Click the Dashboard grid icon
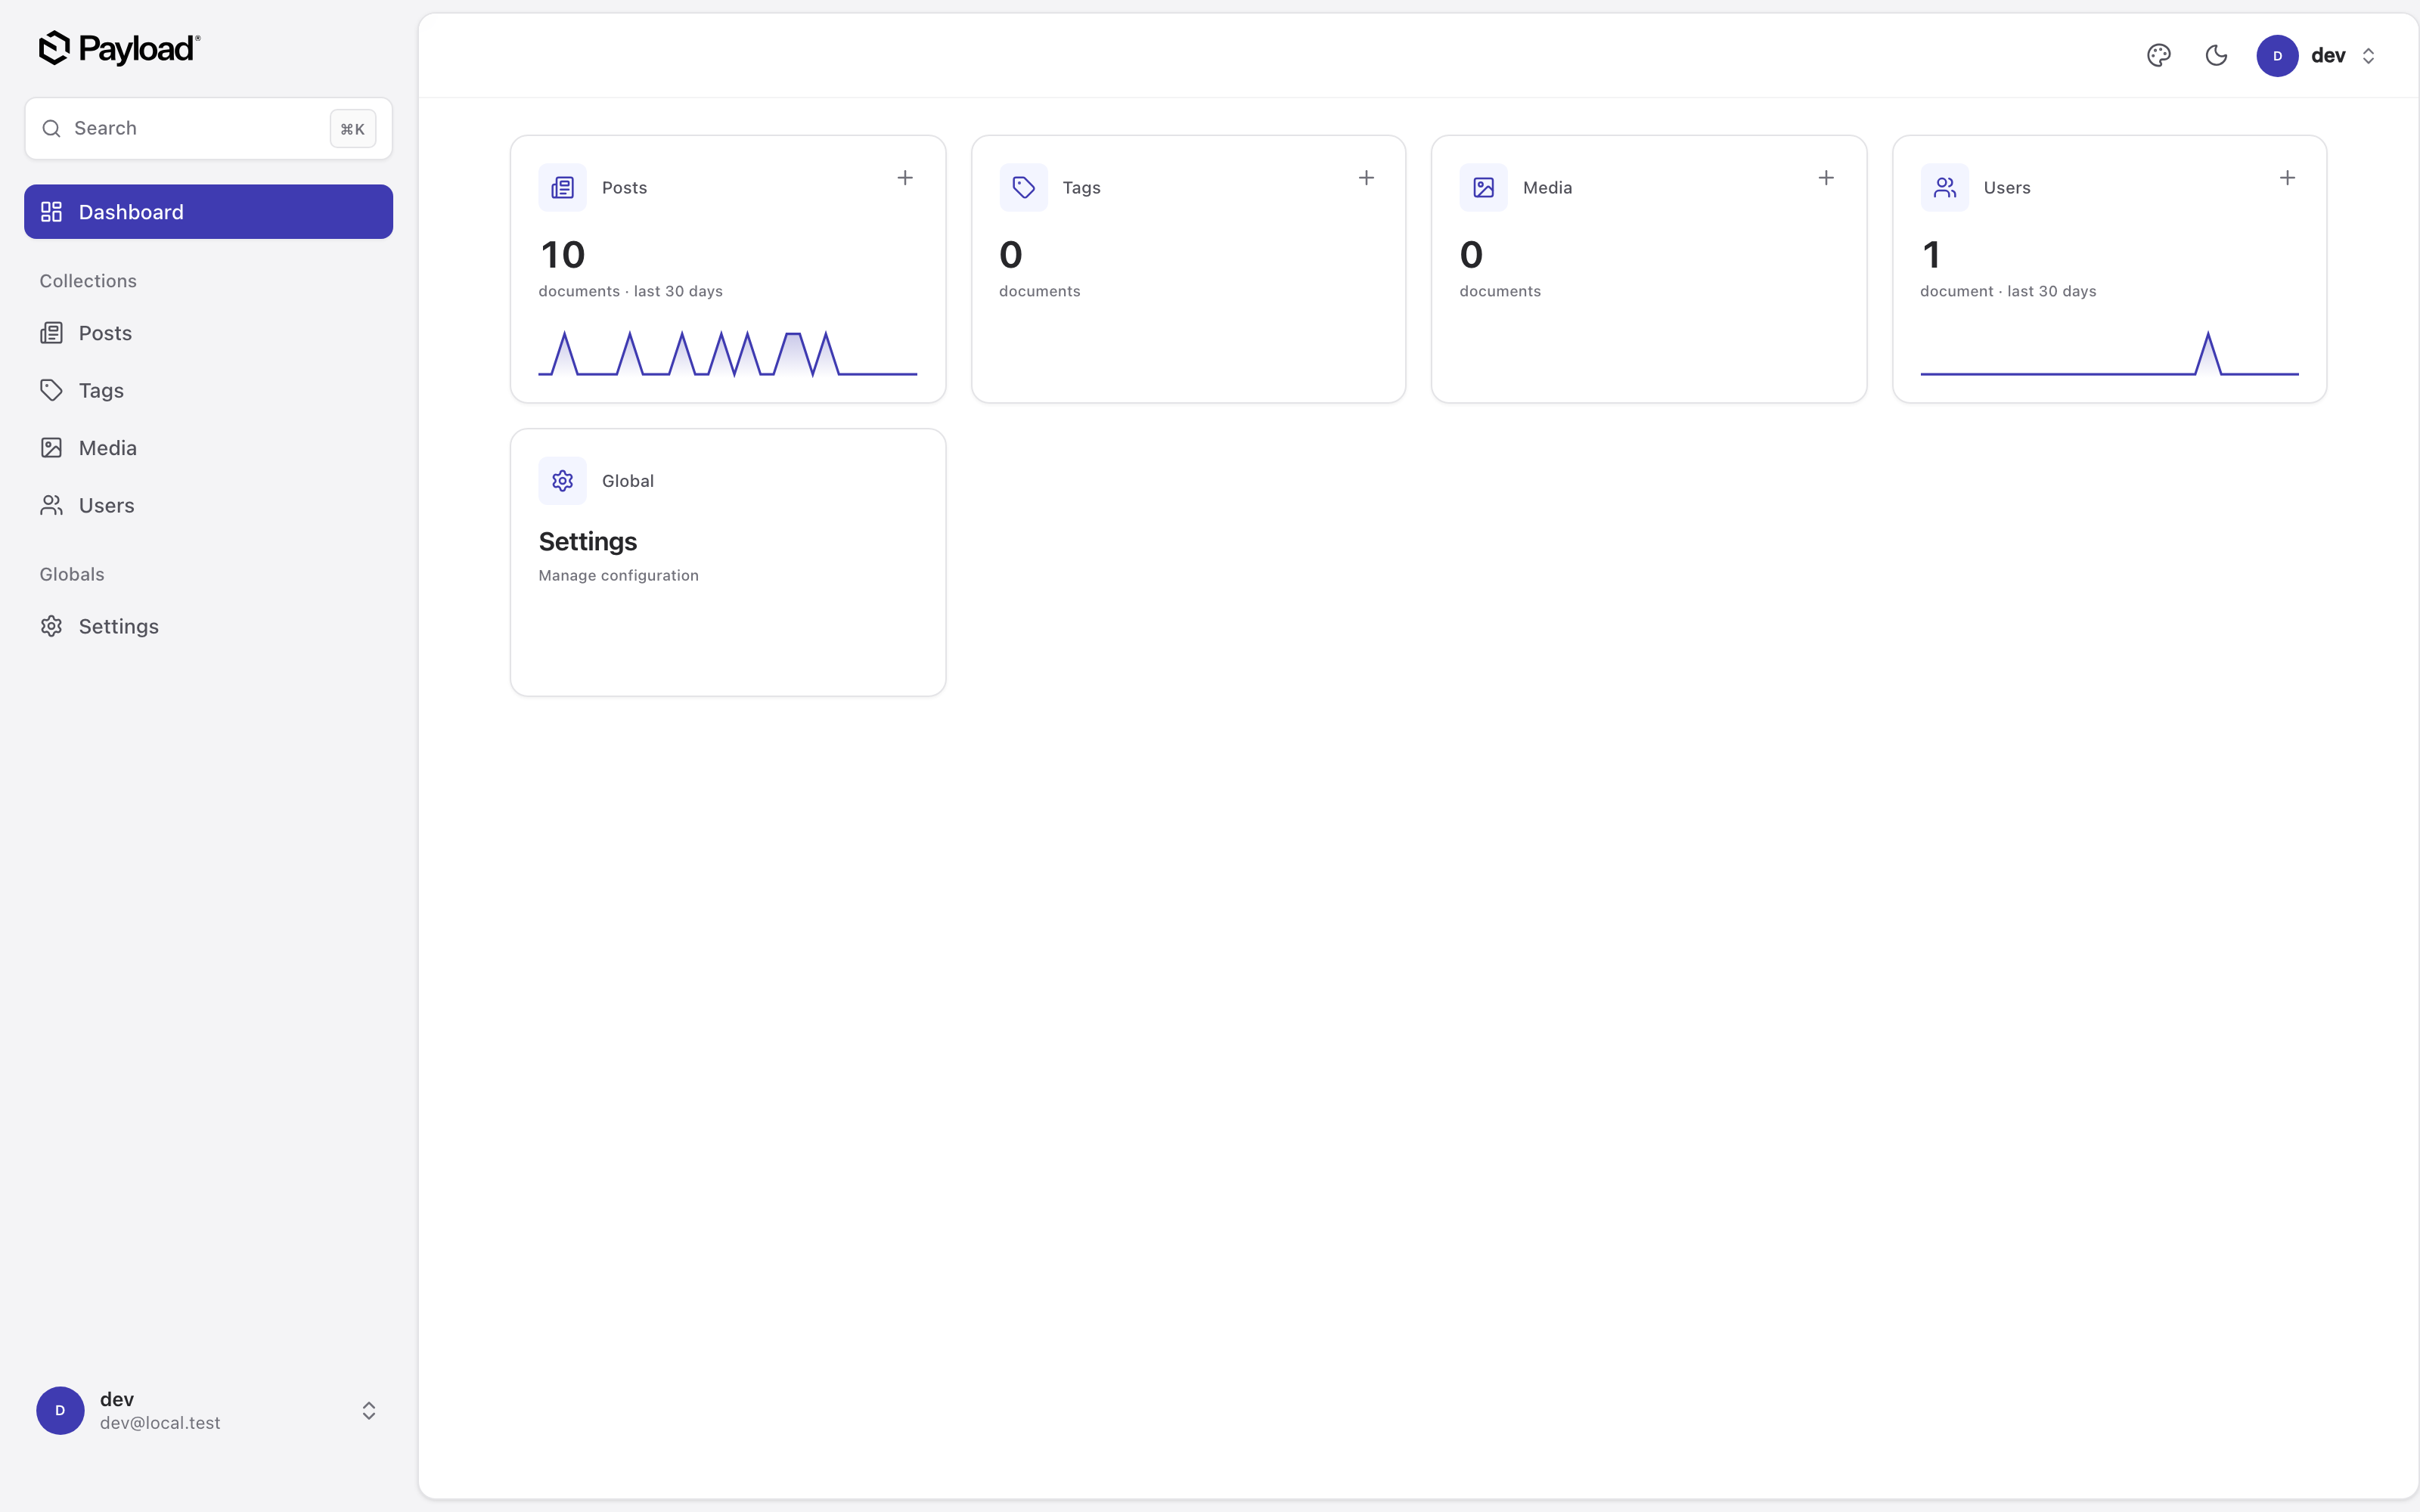 [51, 212]
